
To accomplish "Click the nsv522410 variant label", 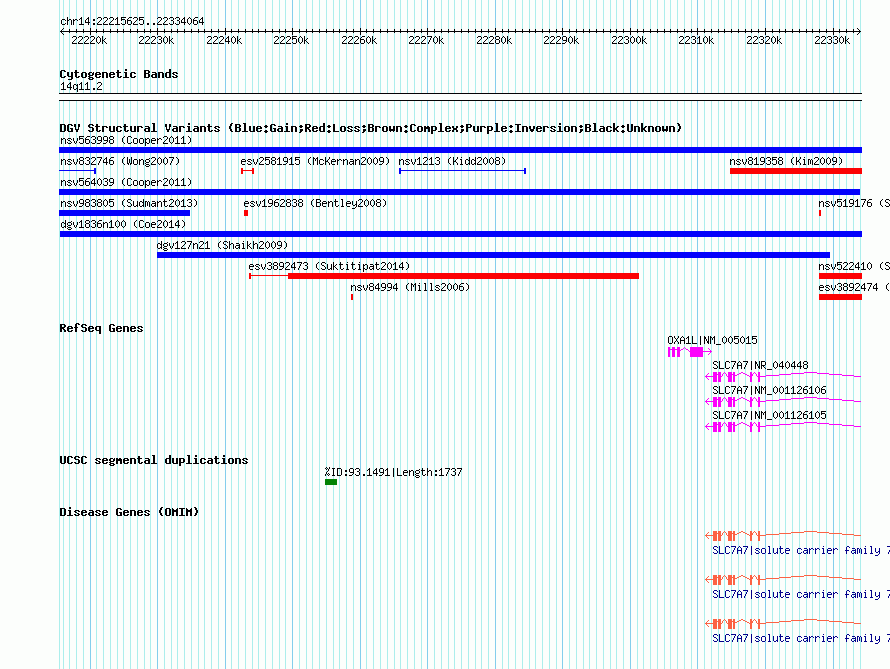I will point(854,266).
